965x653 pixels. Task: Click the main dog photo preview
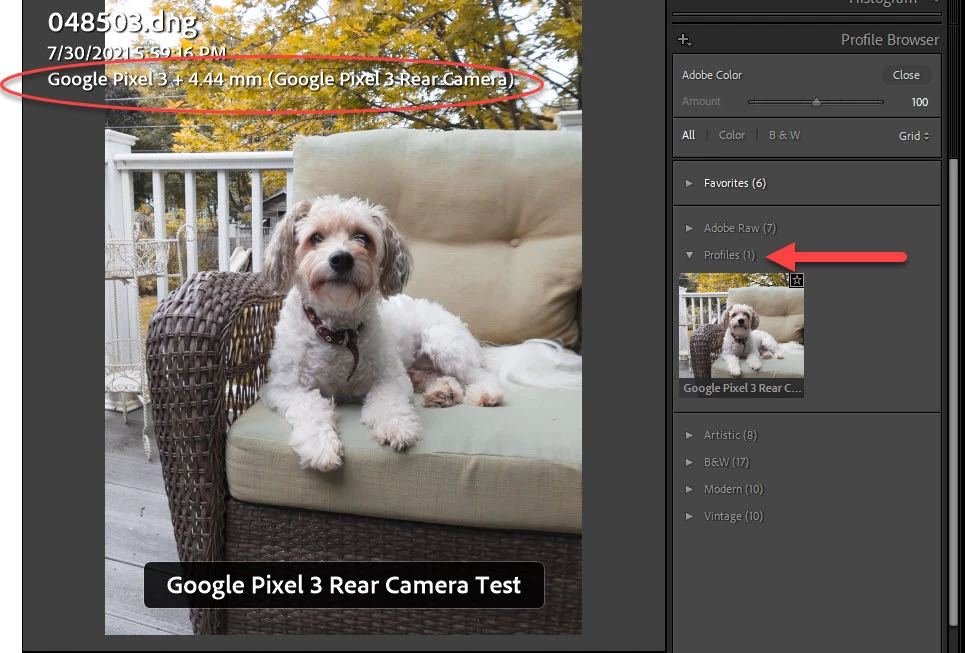point(343,317)
